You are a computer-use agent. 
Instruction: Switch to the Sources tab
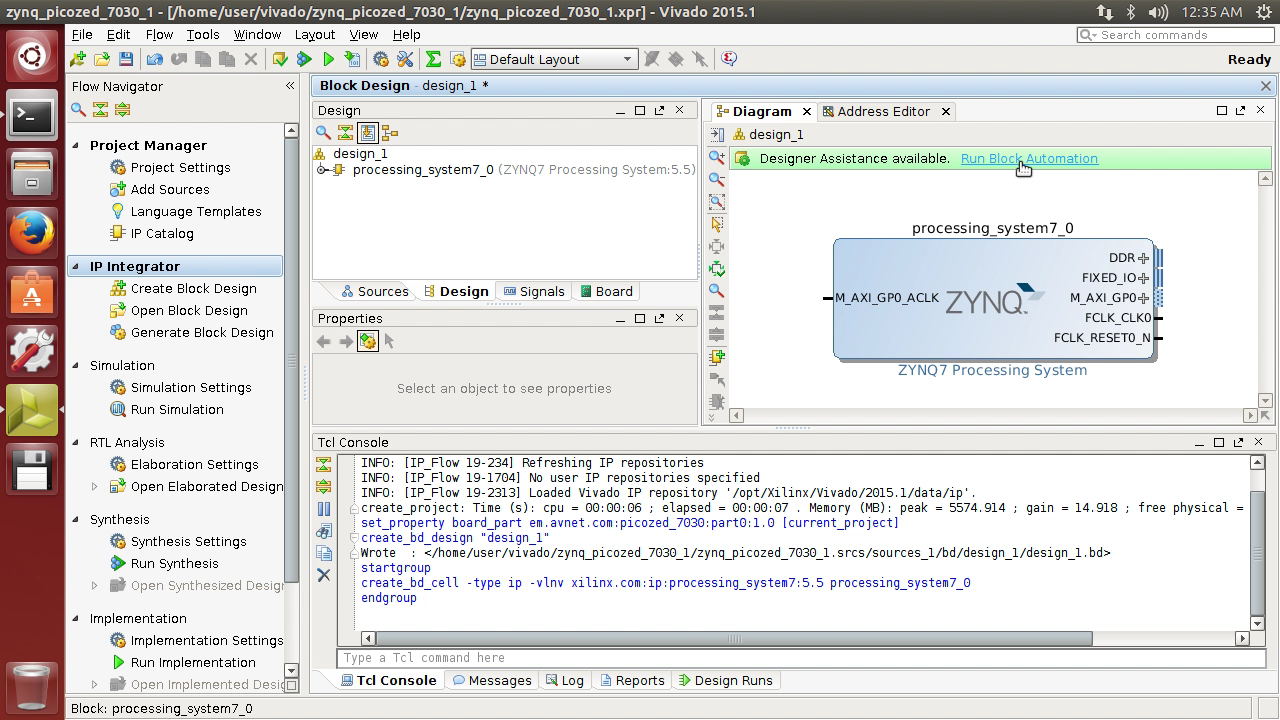click(x=374, y=291)
